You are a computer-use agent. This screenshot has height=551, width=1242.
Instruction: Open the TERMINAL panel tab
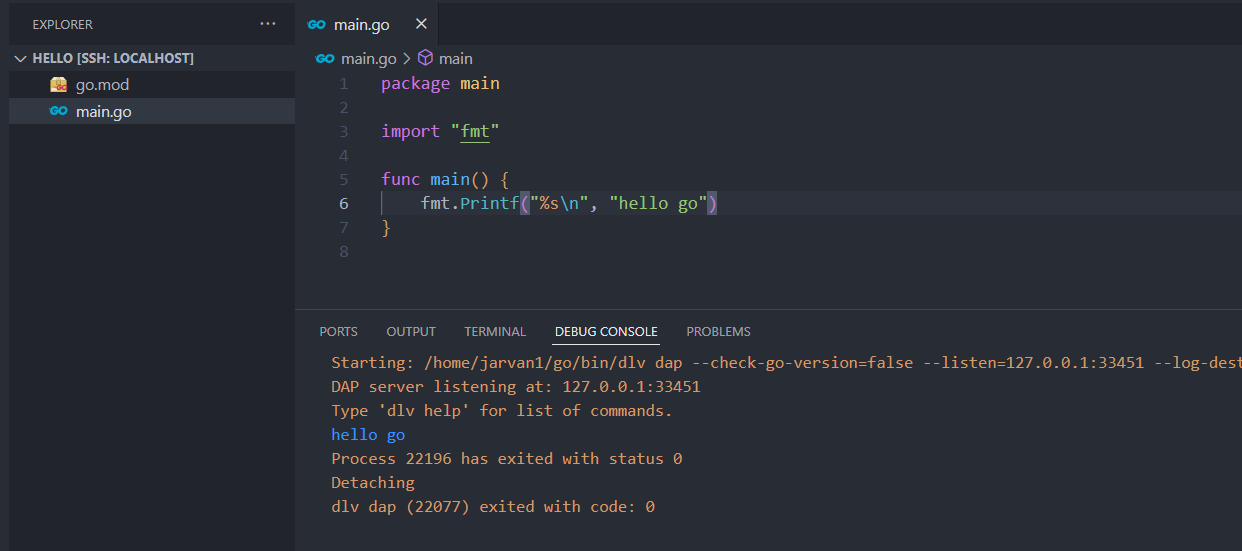495,331
